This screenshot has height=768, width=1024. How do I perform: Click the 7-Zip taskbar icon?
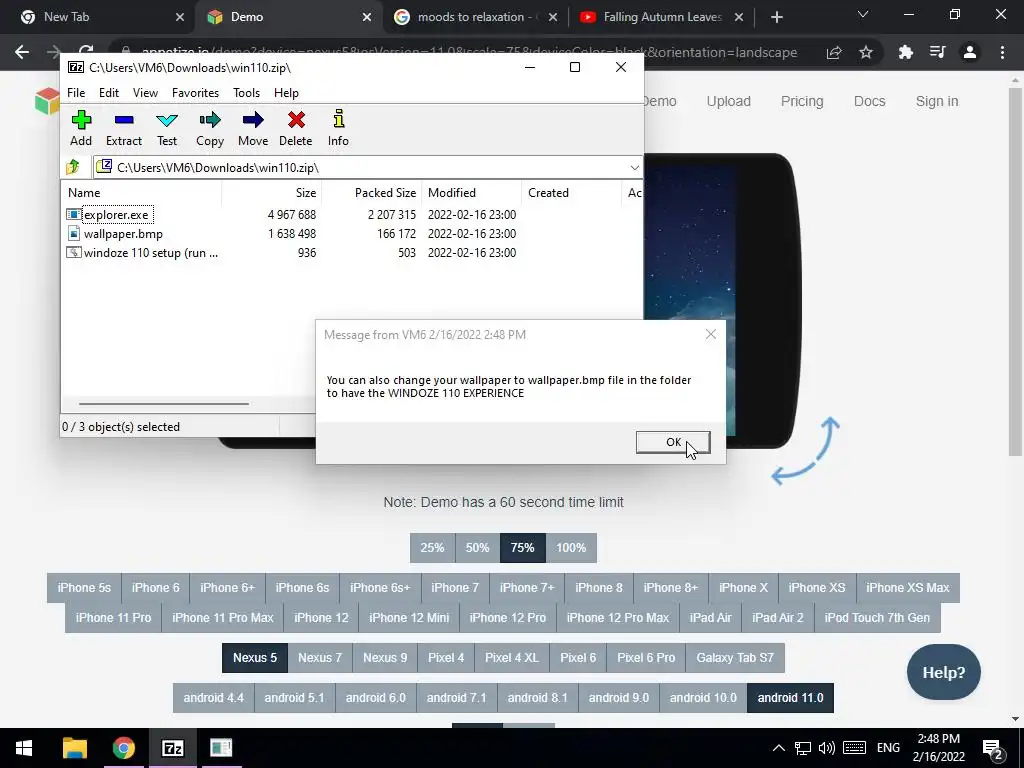tap(172, 748)
